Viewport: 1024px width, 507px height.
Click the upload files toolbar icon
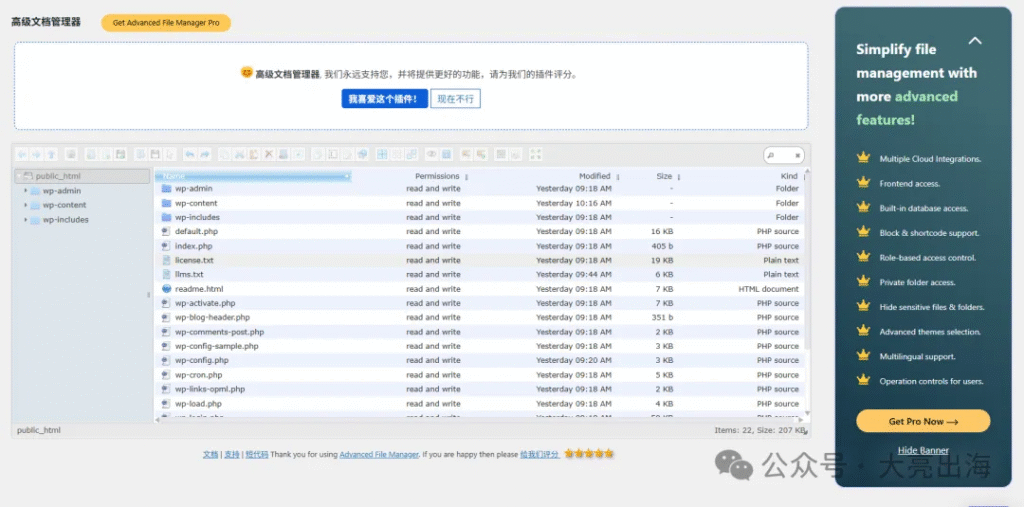point(121,155)
